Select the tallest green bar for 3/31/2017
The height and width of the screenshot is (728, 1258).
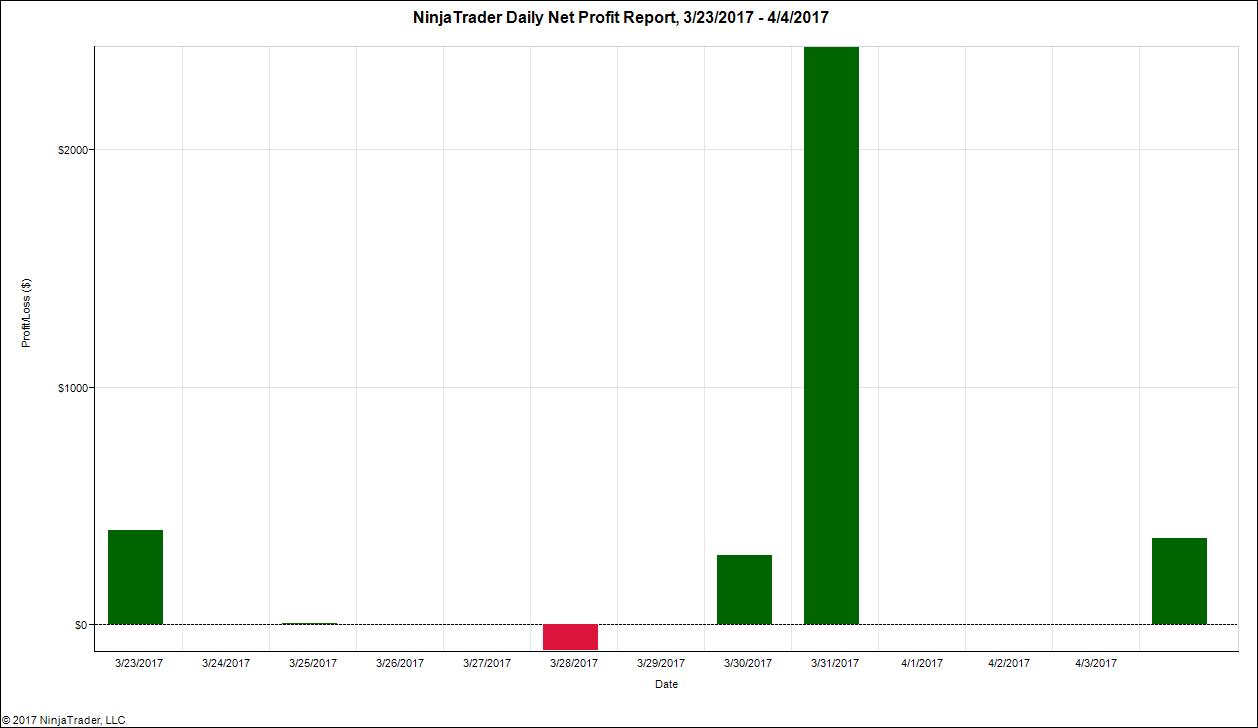click(x=831, y=335)
